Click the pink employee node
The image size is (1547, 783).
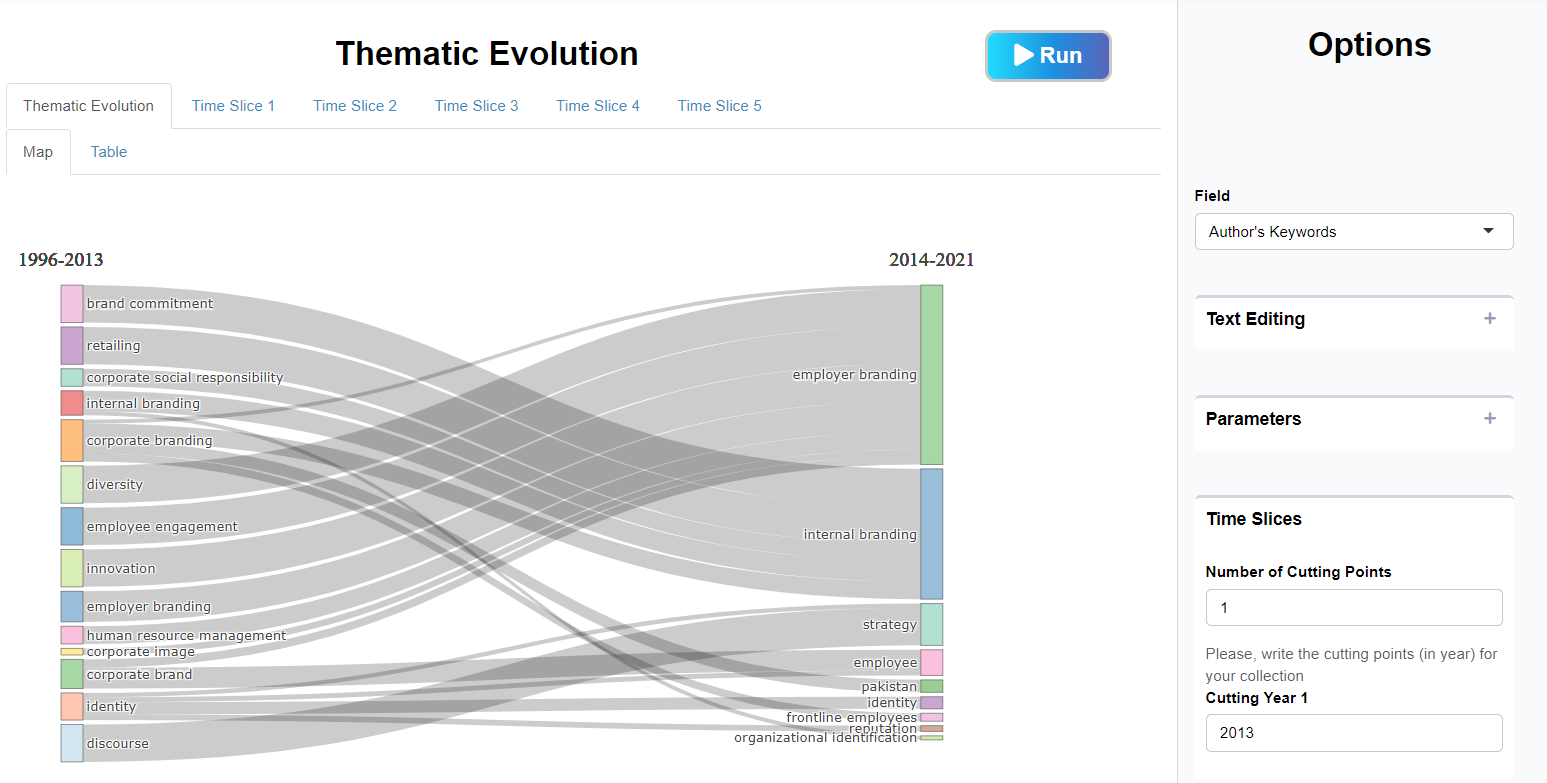pos(931,663)
